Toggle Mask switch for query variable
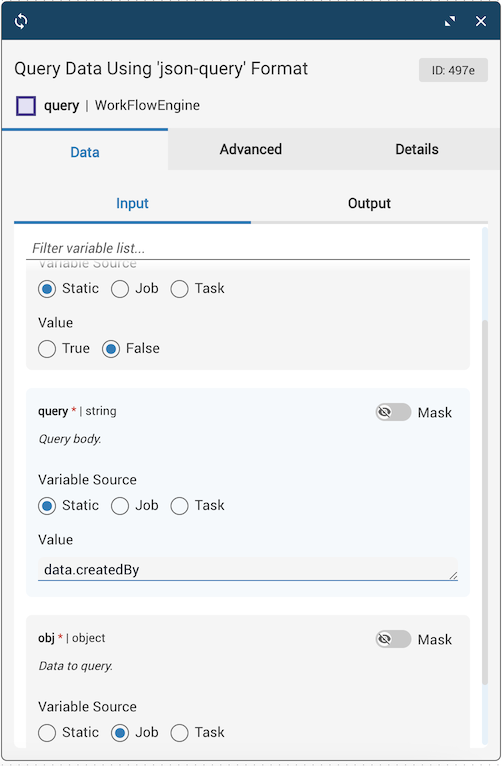503x766 pixels. click(x=393, y=412)
